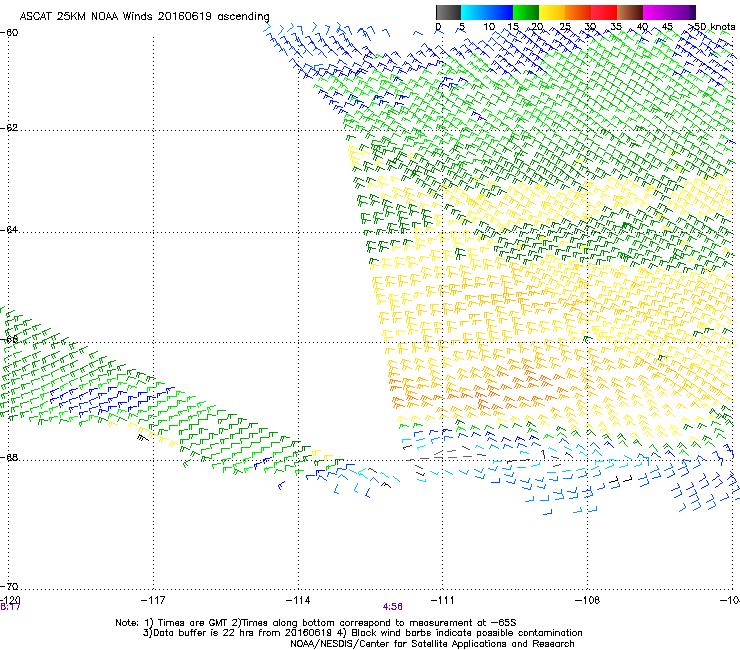Click the latitude label -60
Screen dimensions: 740x650
pyautogui.click(x=9, y=33)
